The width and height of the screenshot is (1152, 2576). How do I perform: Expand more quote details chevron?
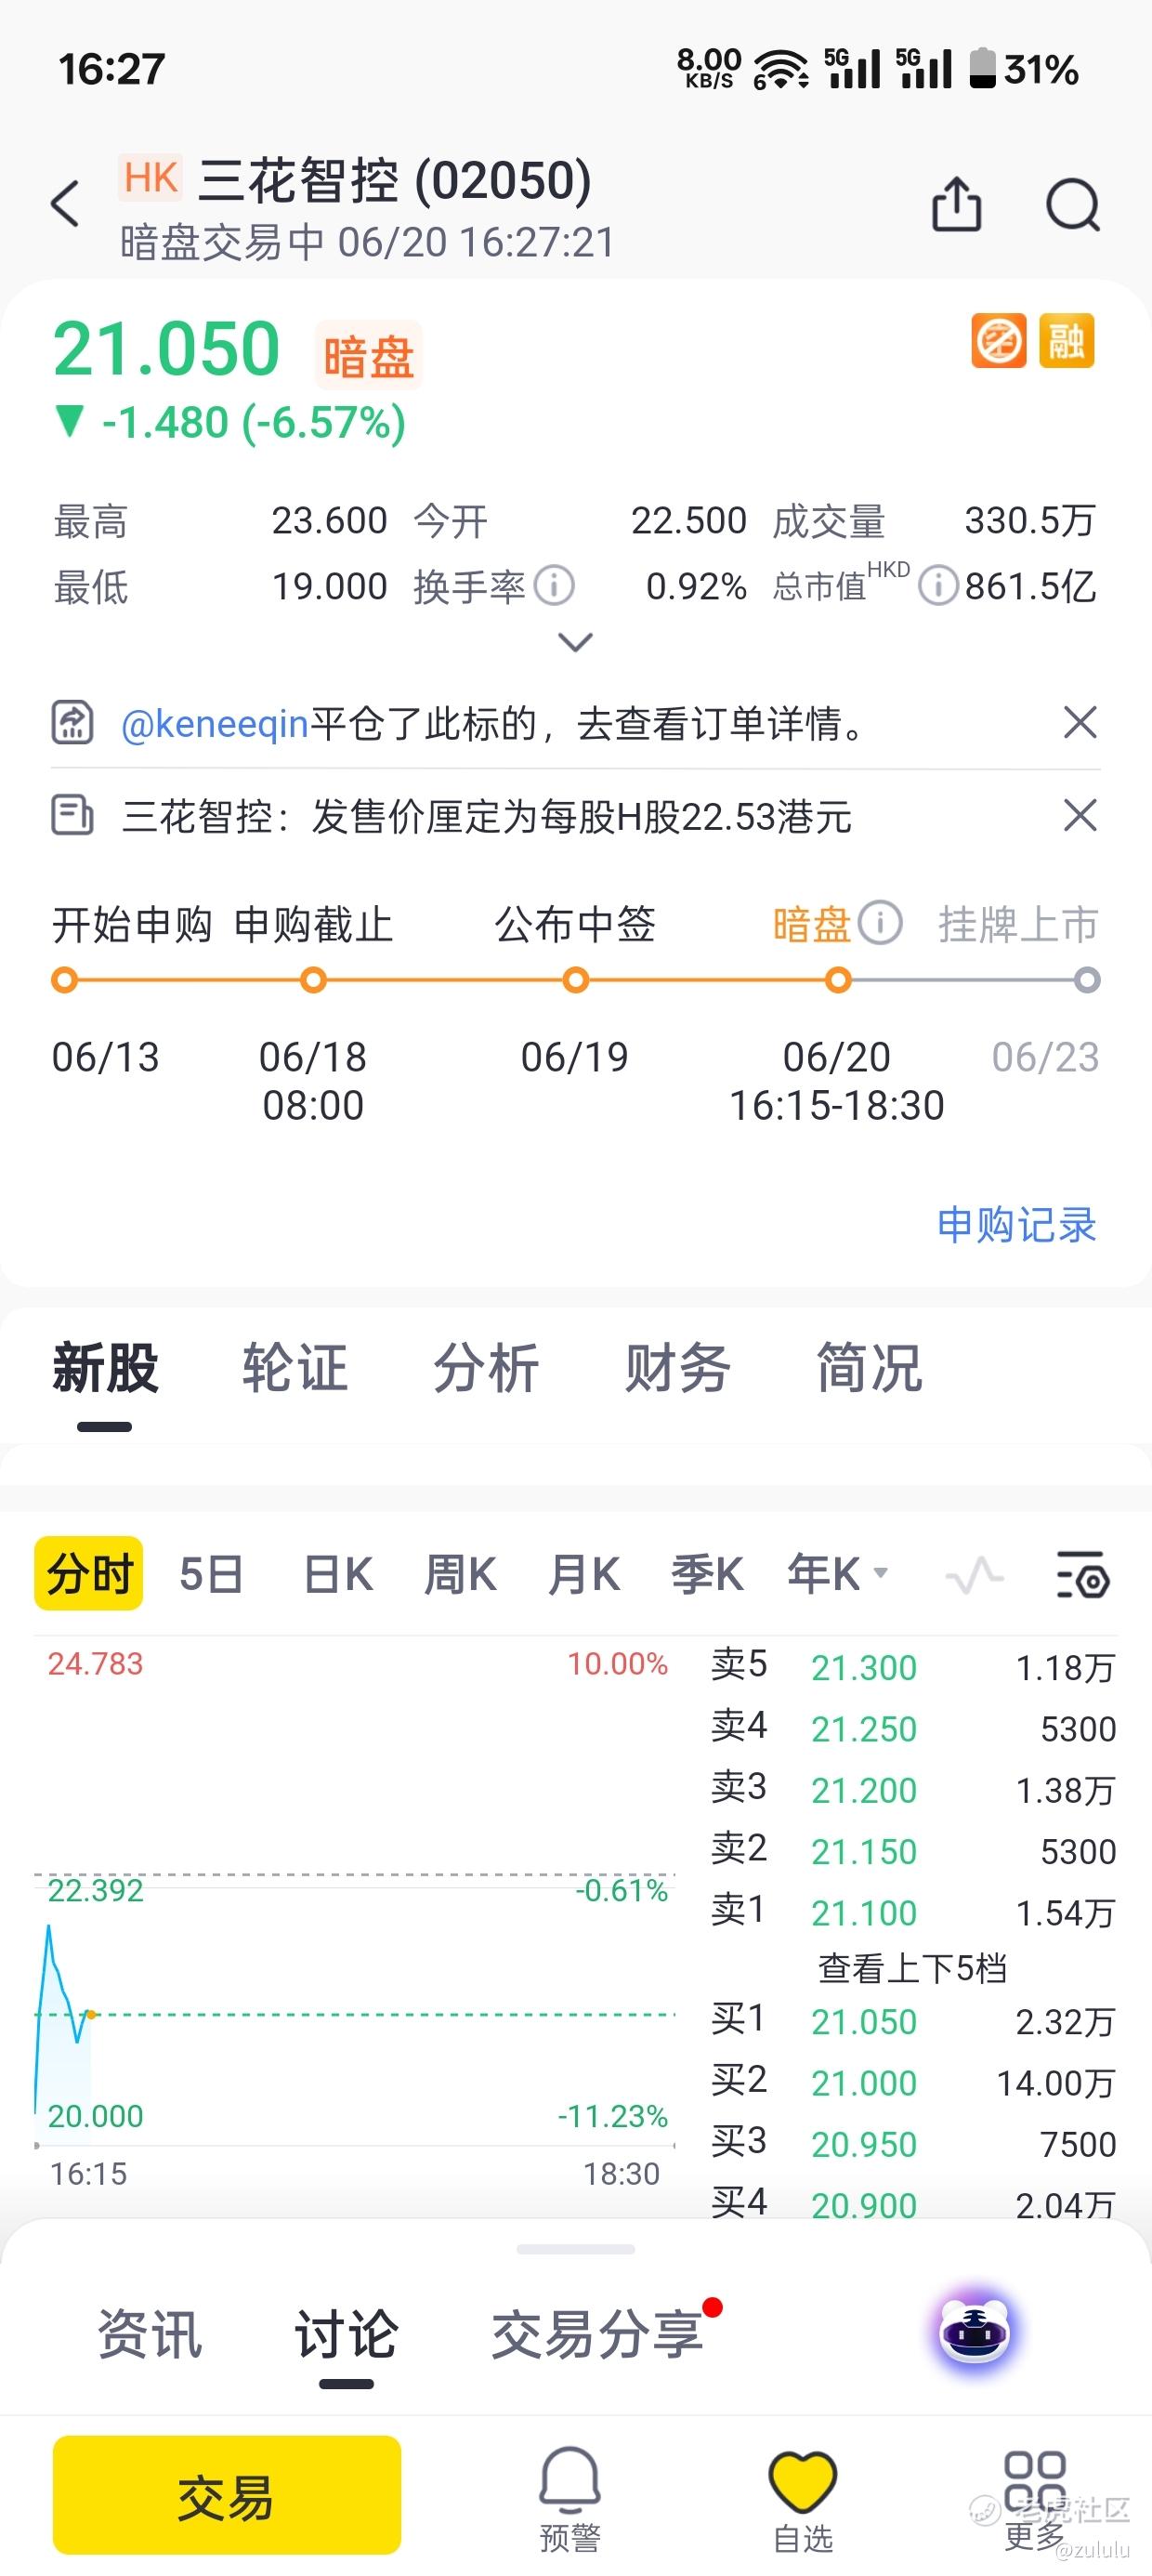tap(575, 642)
